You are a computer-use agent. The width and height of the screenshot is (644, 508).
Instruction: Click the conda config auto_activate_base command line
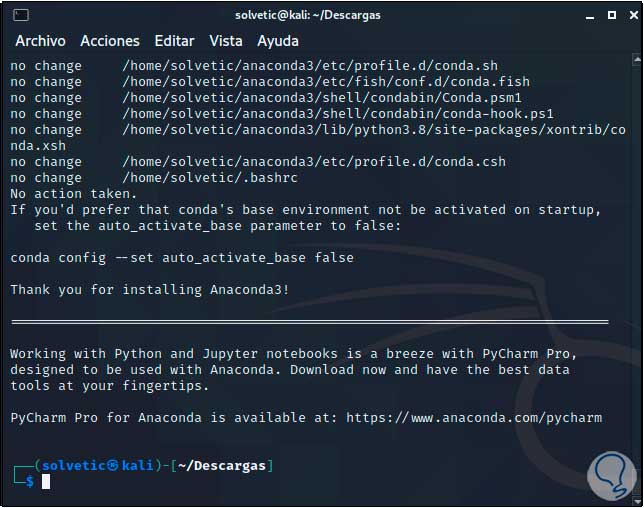[x=182, y=258]
